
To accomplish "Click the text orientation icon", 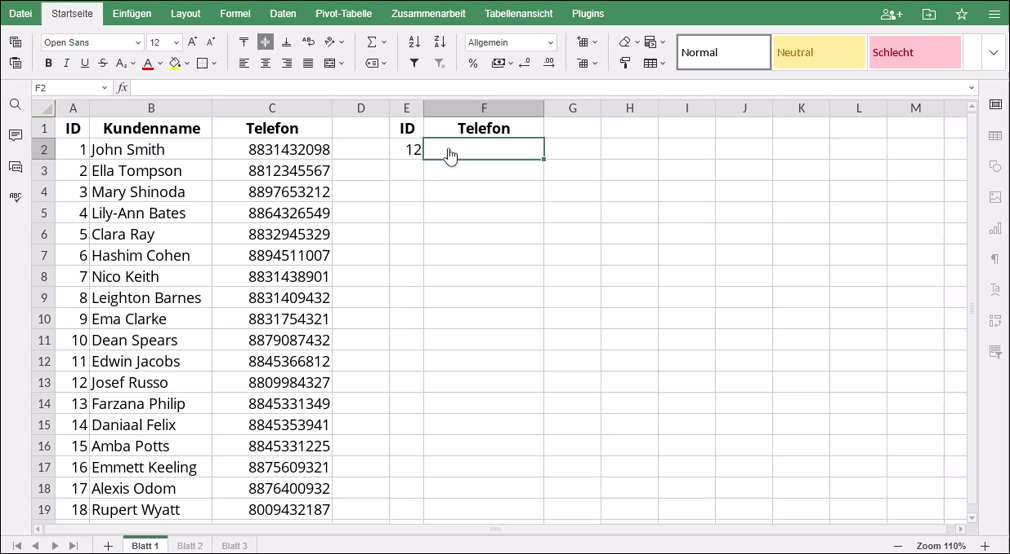I will tap(329, 43).
